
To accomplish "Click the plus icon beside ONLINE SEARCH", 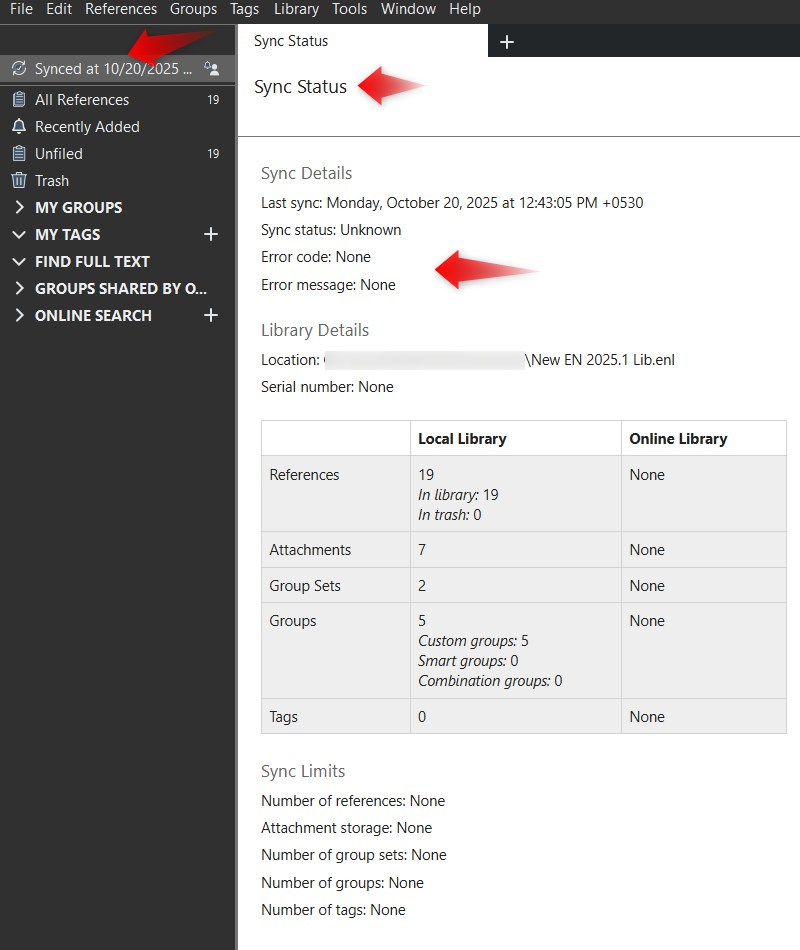I will pos(211,315).
